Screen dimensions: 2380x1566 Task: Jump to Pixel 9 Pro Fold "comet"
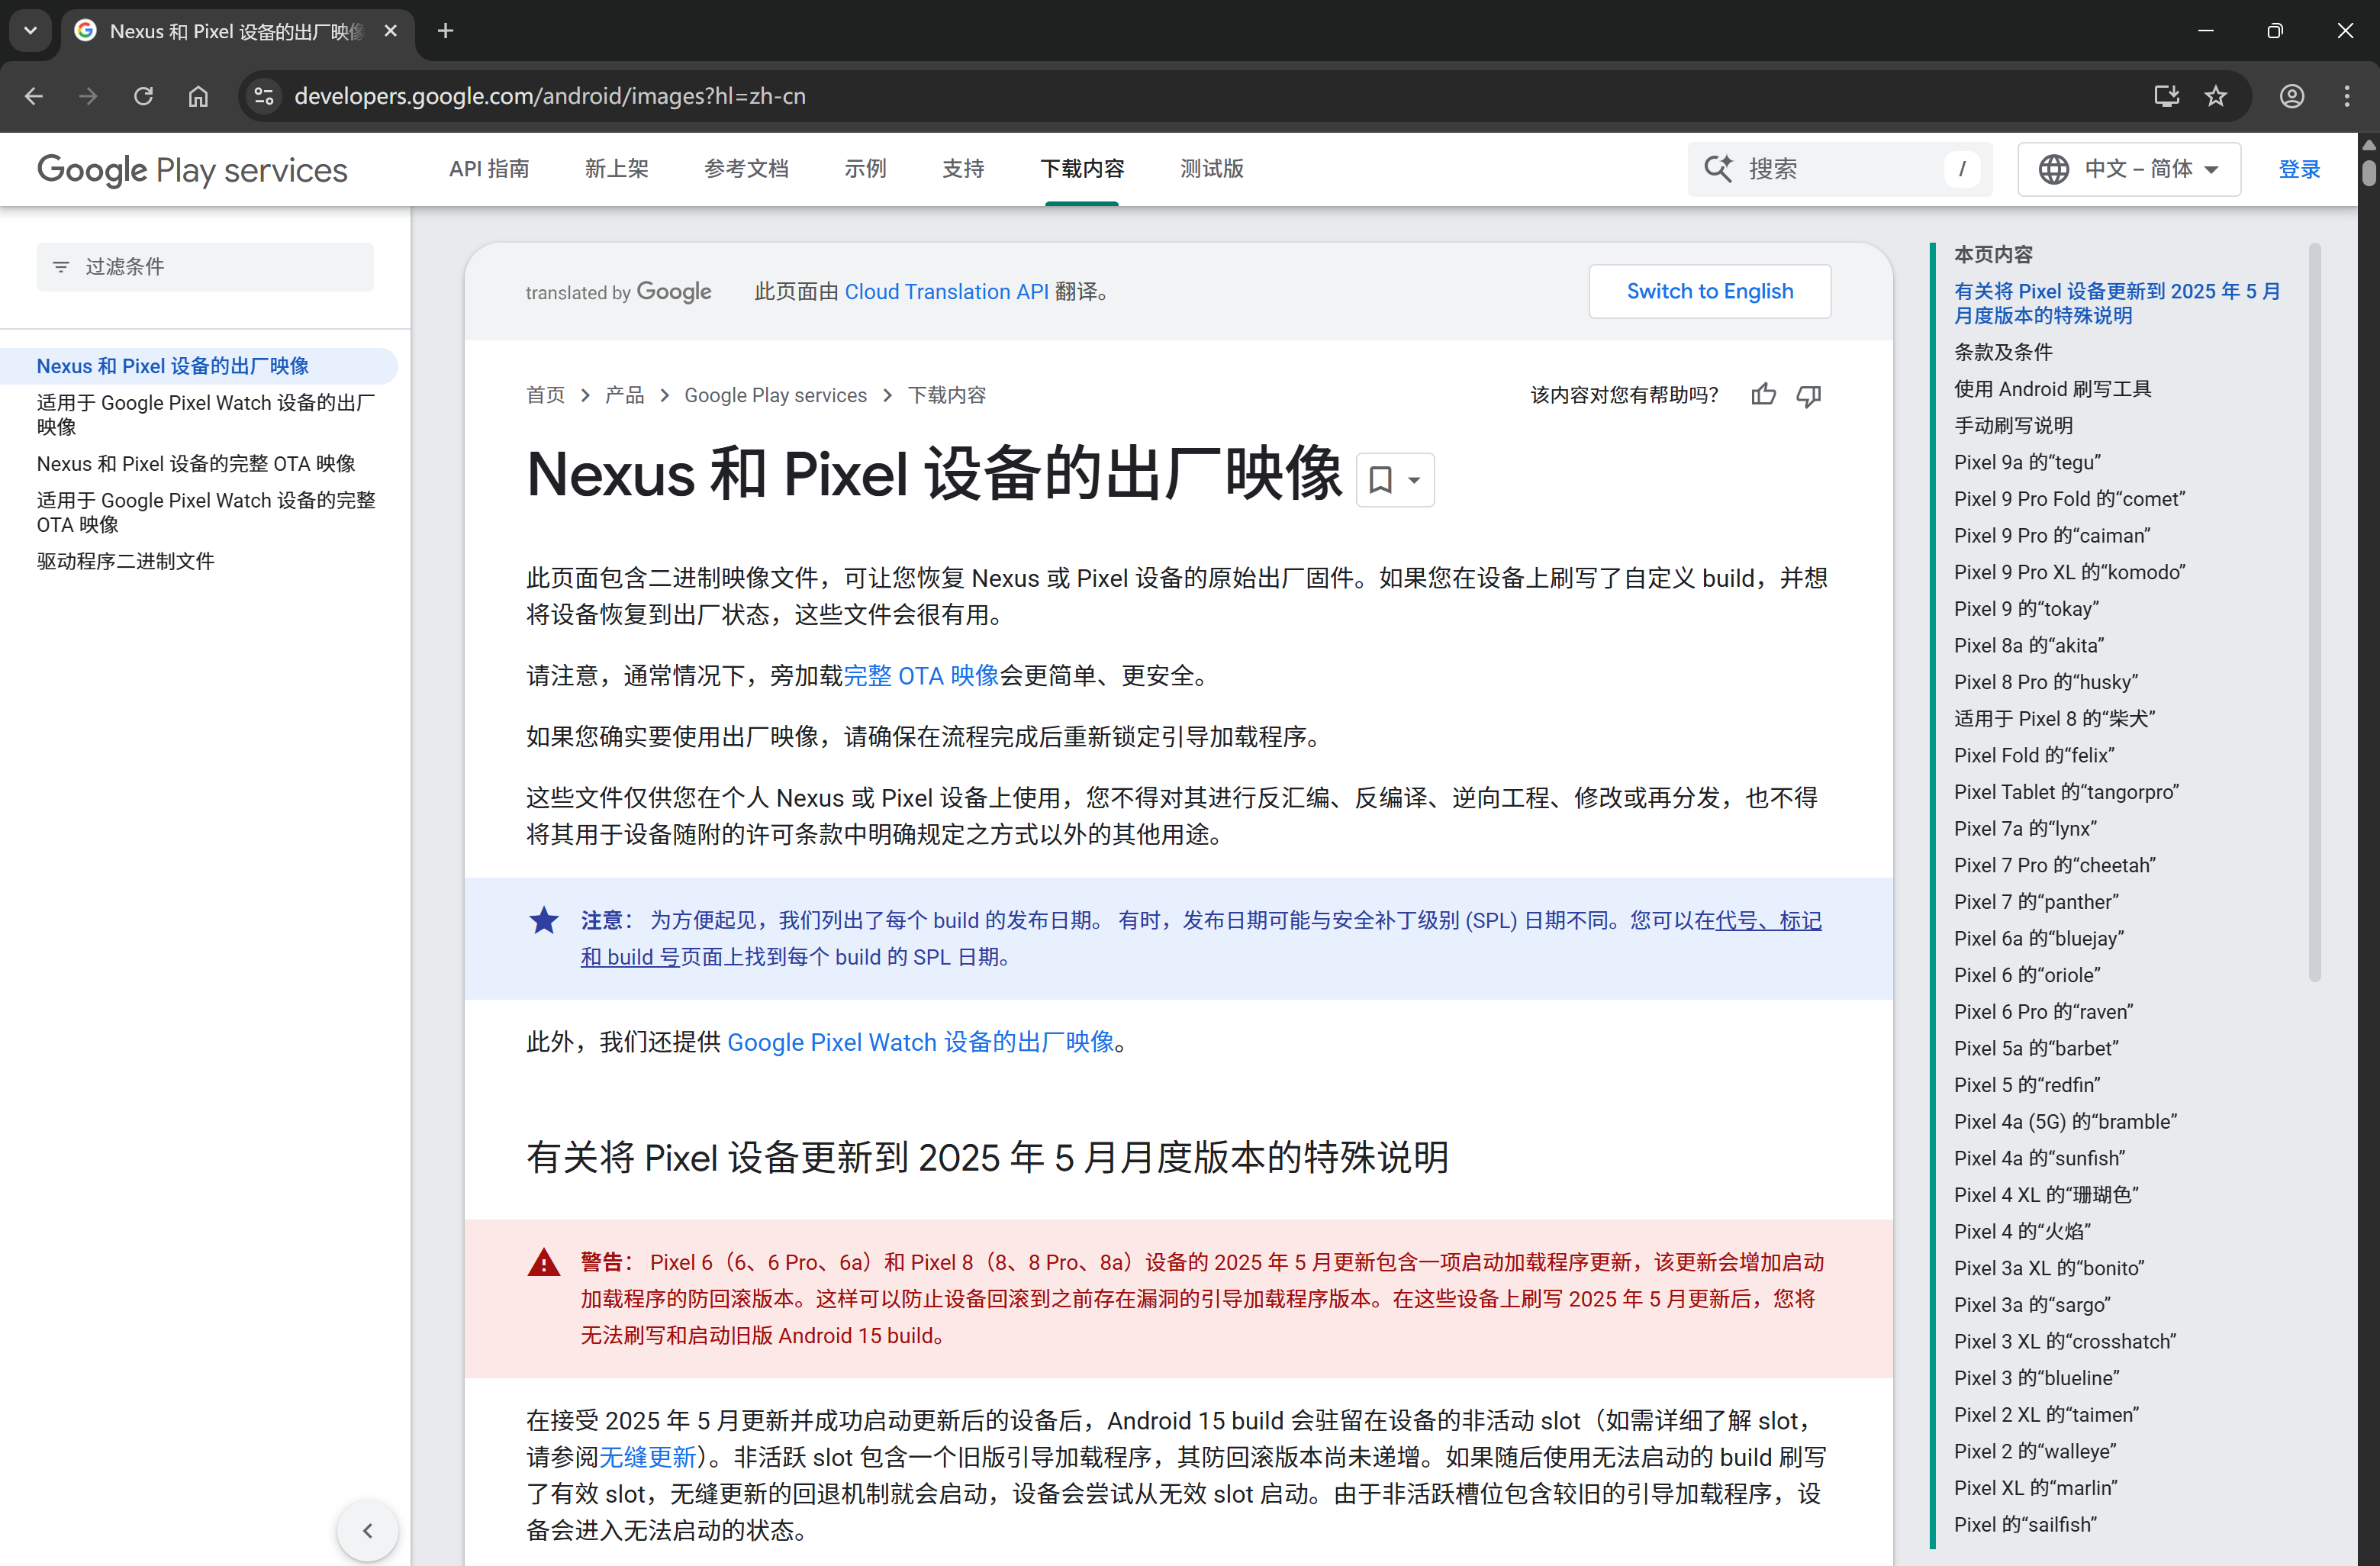(x=2070, y=499)
